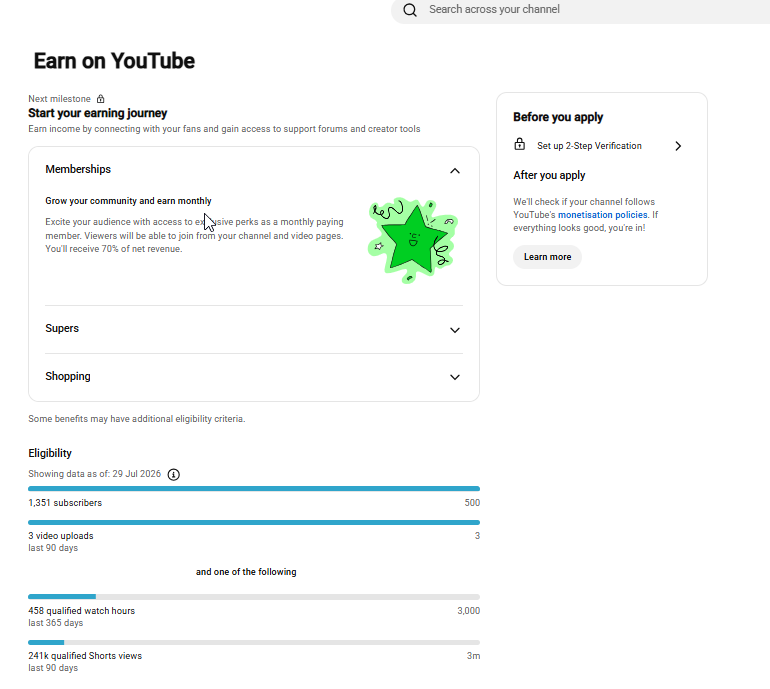Click the lock icon beside Next milestone
This screenshot has width=770, height=689.
pos(101,99)
